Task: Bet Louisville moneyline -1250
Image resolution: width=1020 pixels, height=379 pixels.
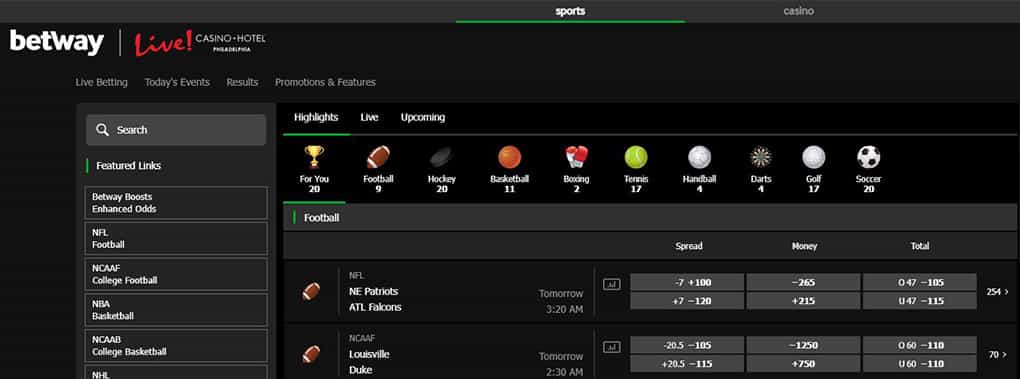Action: 803,345
